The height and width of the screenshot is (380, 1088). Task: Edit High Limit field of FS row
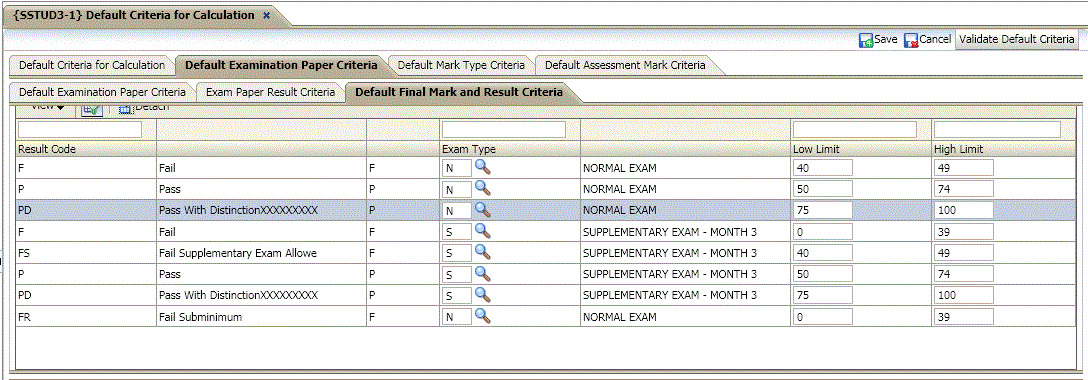click(964, 253)
